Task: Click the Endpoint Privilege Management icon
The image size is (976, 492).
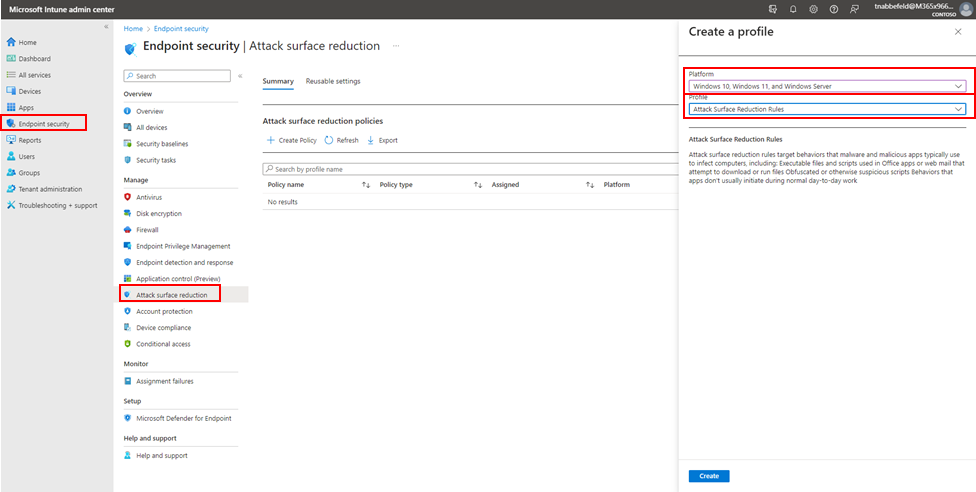Action: (x=128, y=246)
